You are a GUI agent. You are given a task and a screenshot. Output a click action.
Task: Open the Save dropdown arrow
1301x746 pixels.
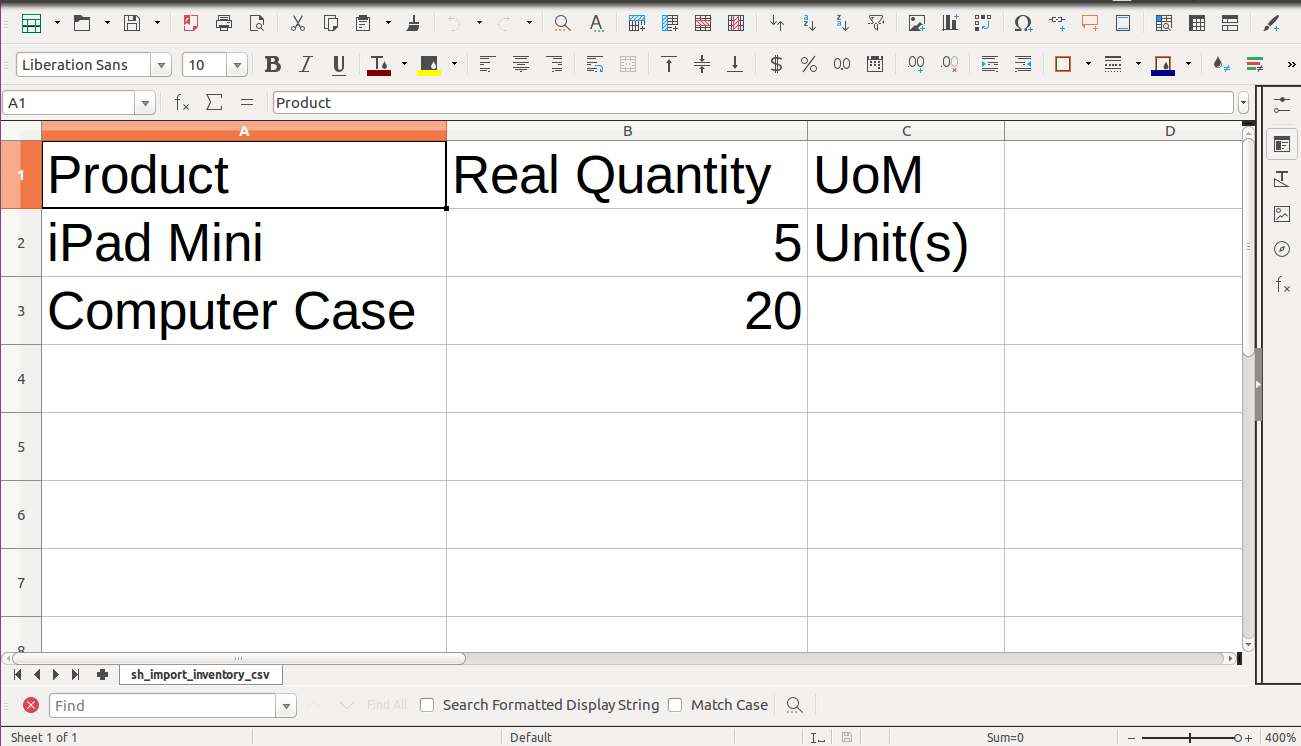coord(157,23)
